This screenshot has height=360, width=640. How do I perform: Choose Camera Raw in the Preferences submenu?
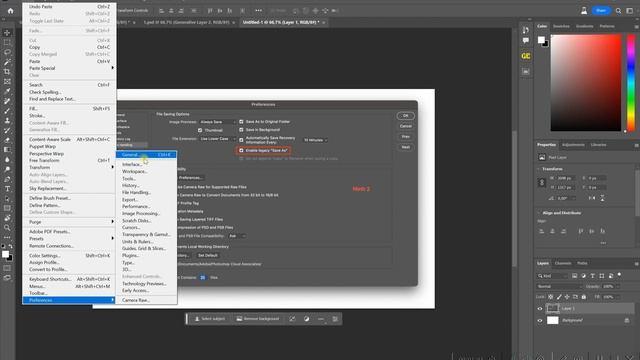tap(146, 300)
